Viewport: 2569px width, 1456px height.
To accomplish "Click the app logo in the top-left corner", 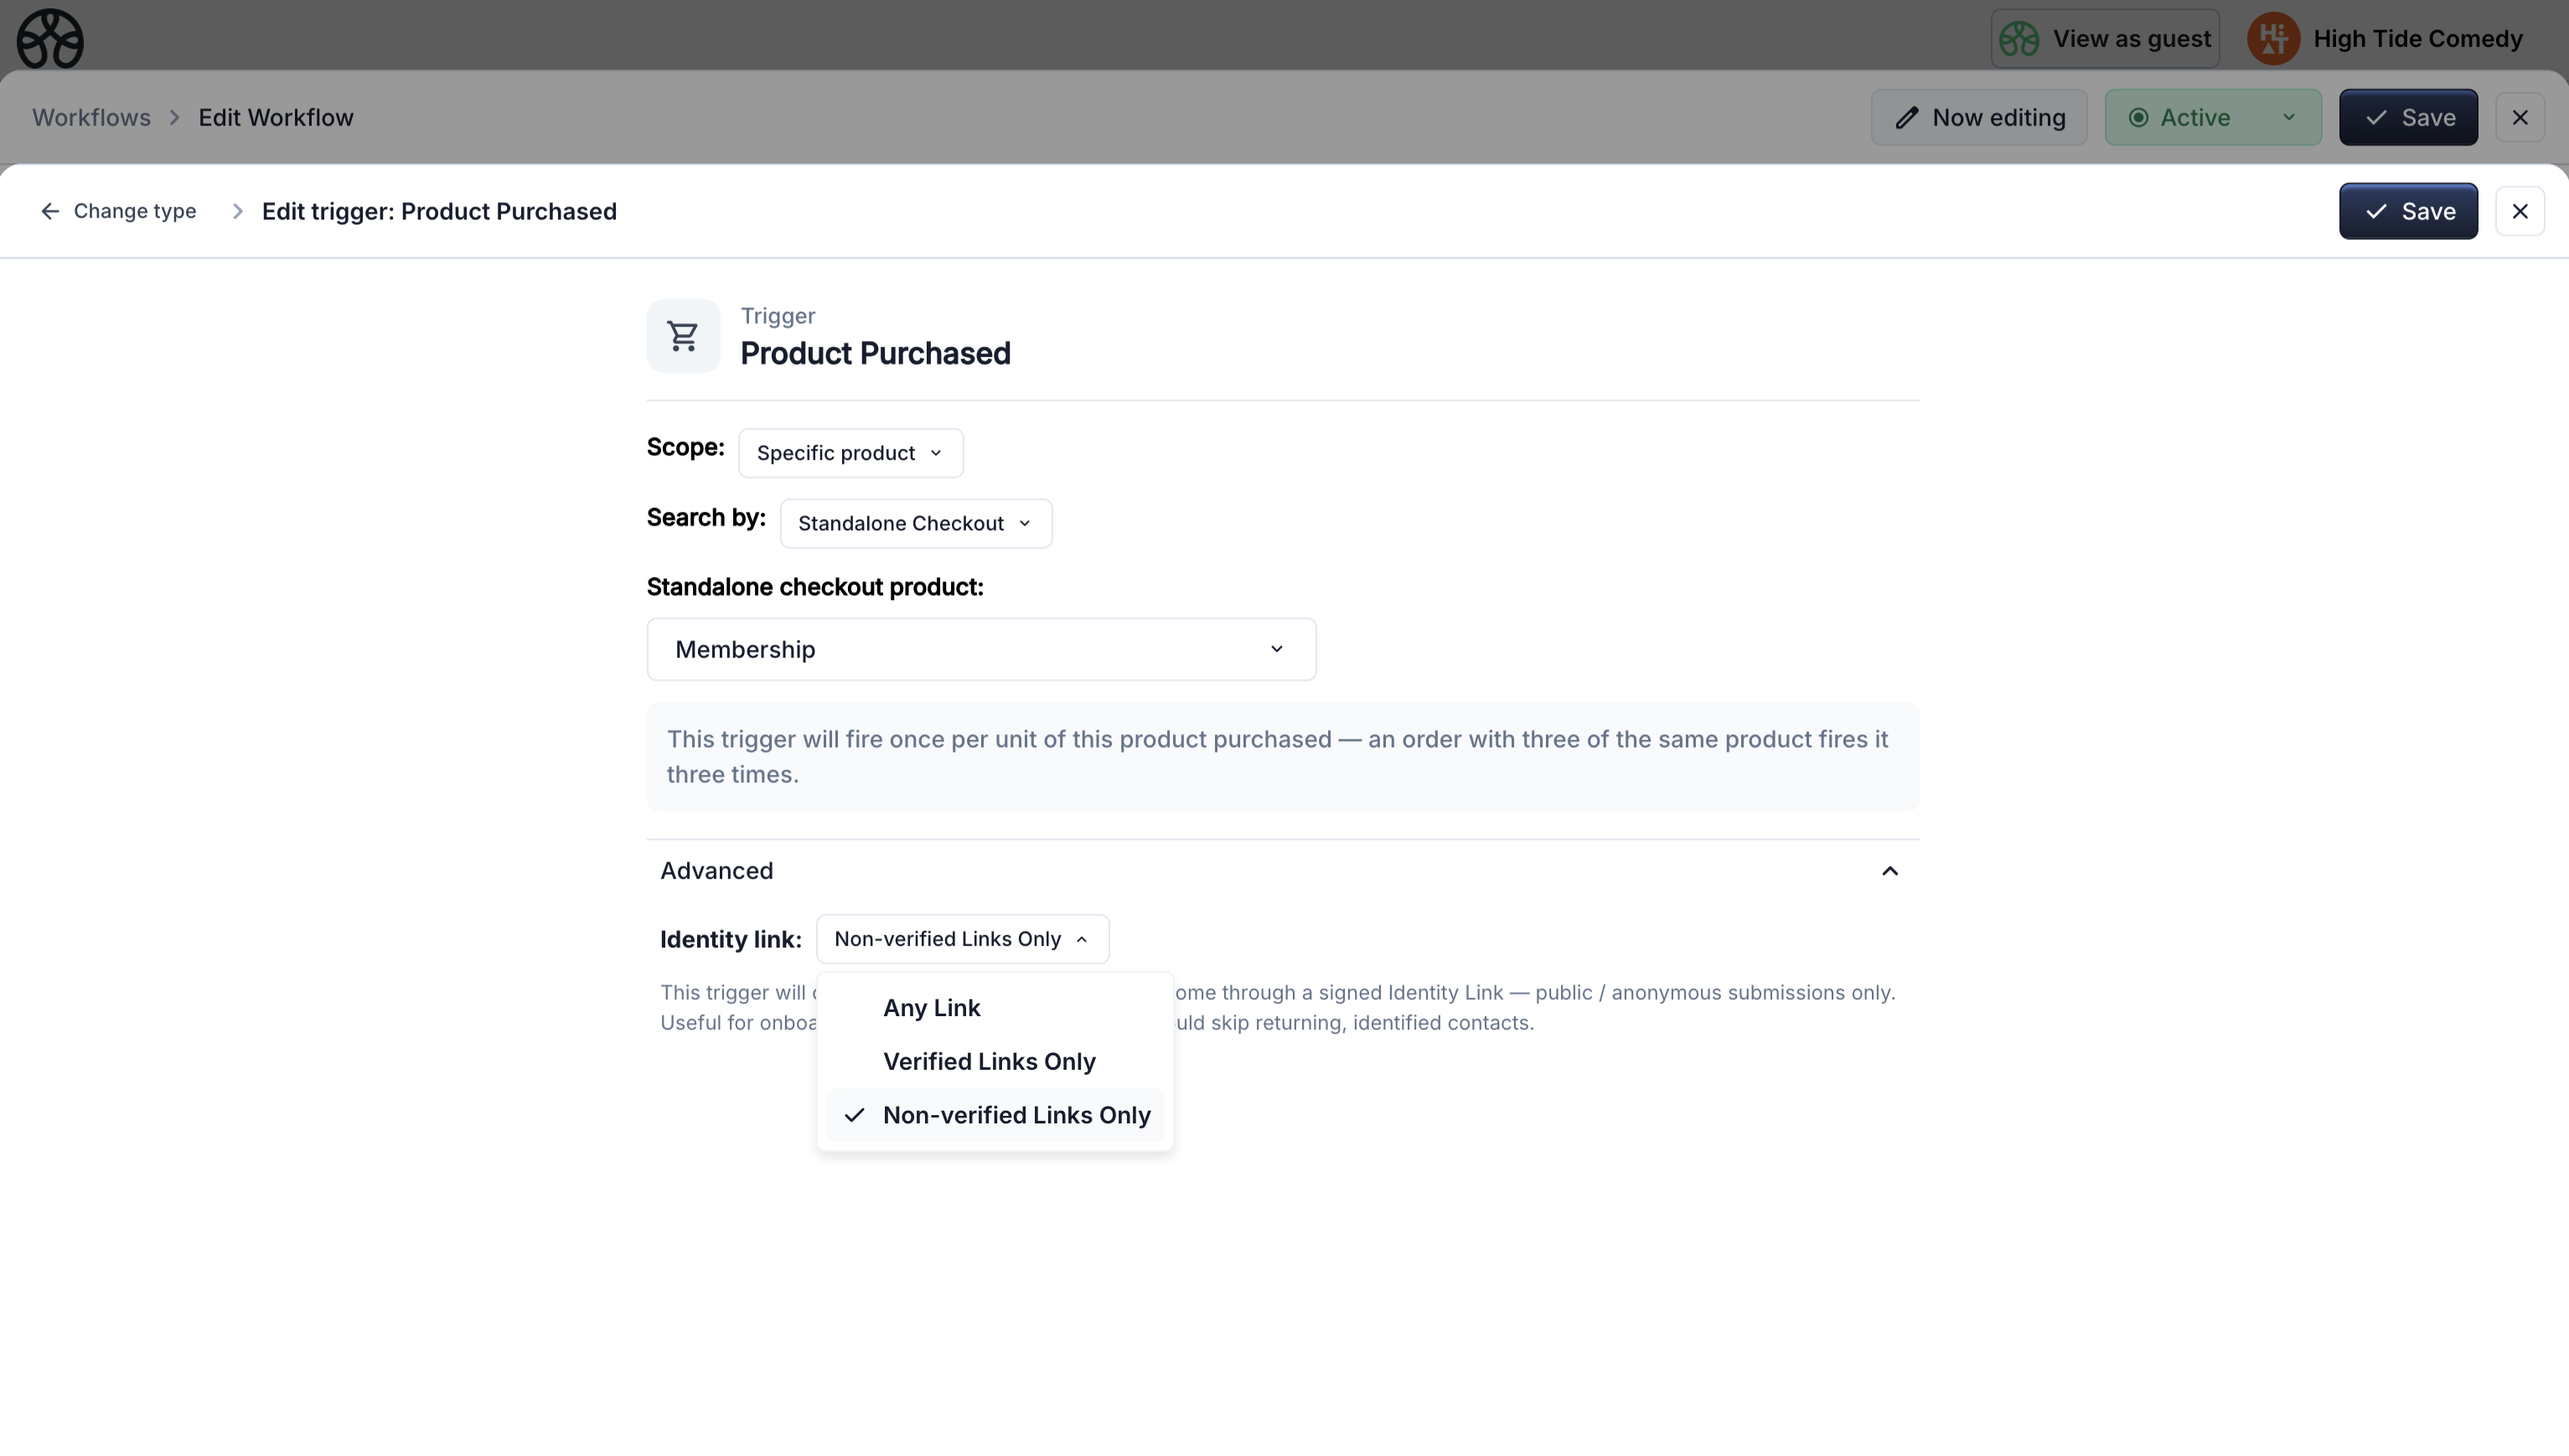I will (50, 39).
